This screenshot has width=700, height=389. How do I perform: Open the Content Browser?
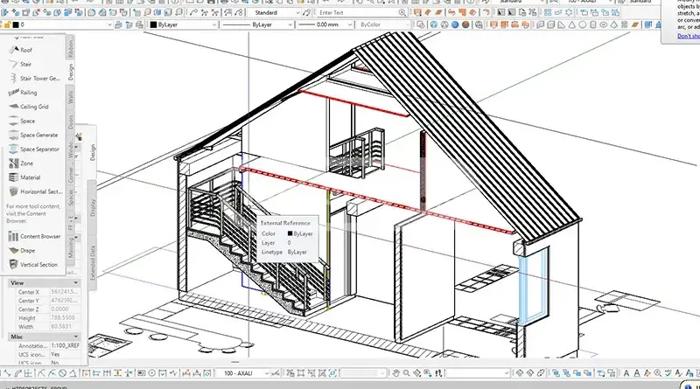34,236
